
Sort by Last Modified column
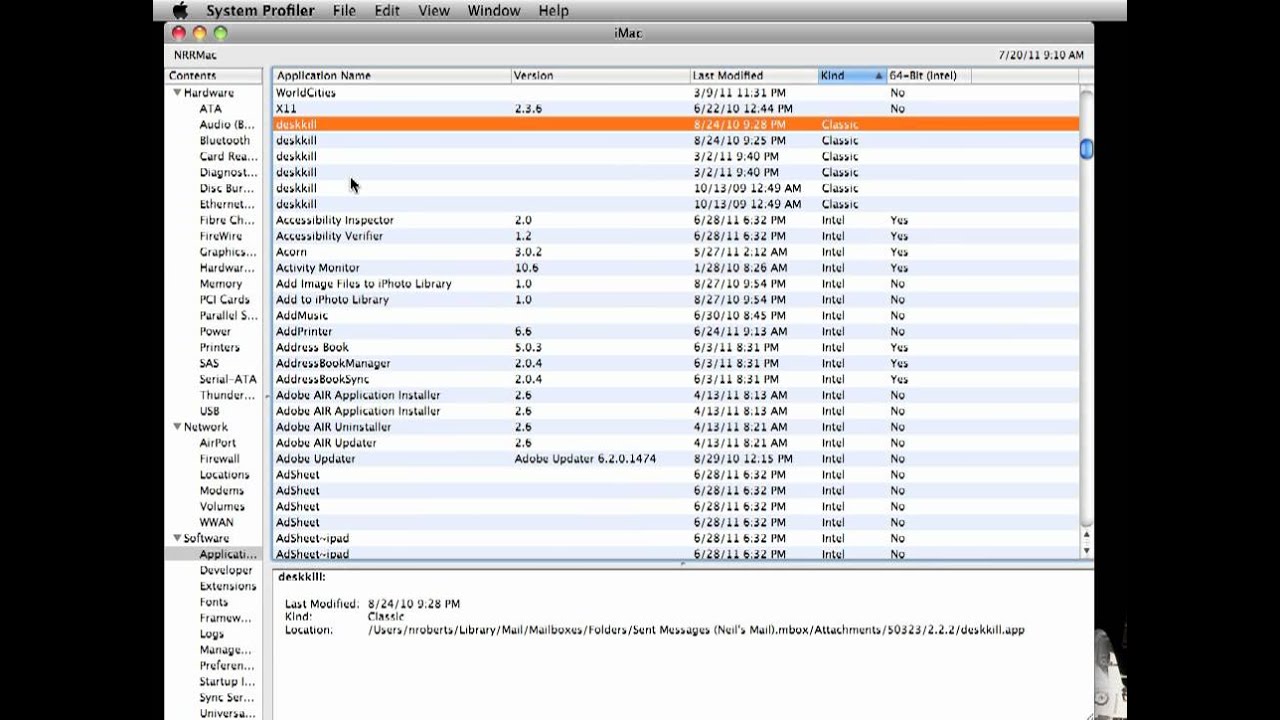(x=754, y=75)
